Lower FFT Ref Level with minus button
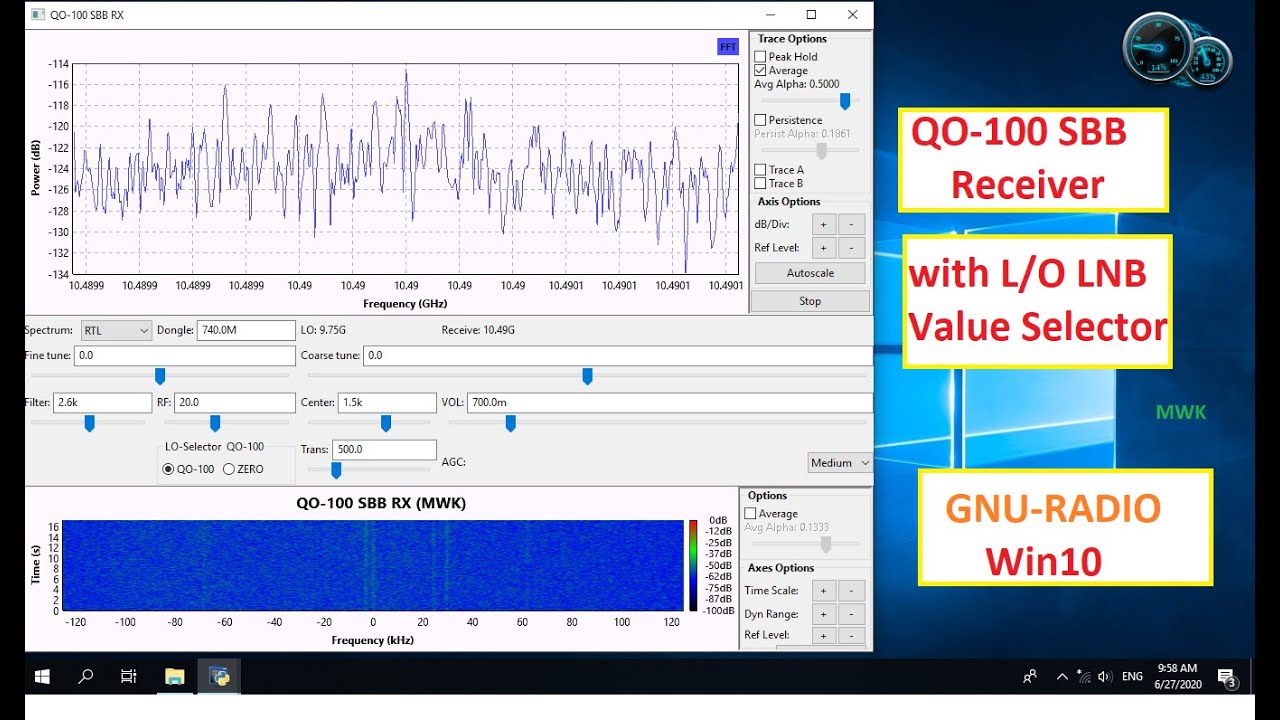The image size is (1280, 720). (851, 248)
